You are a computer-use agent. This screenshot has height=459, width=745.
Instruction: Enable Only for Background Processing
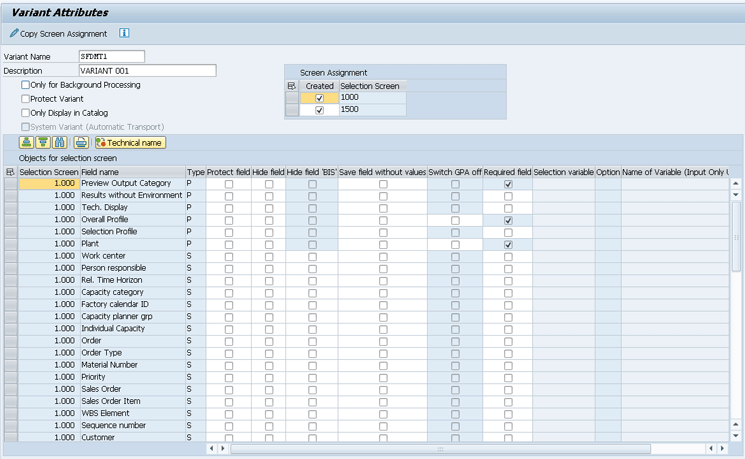coord(26,85)
